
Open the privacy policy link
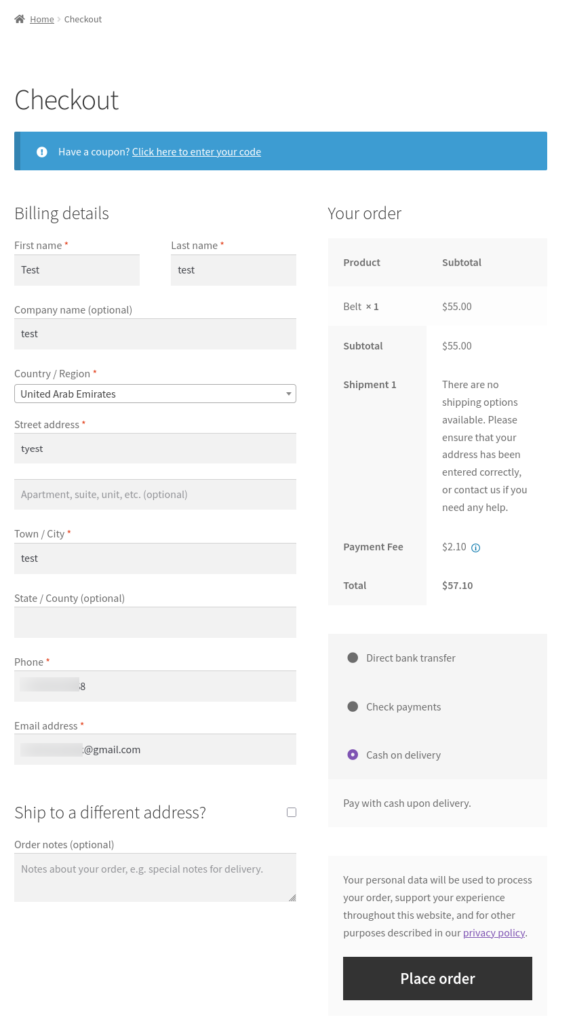tap(494, 933)
